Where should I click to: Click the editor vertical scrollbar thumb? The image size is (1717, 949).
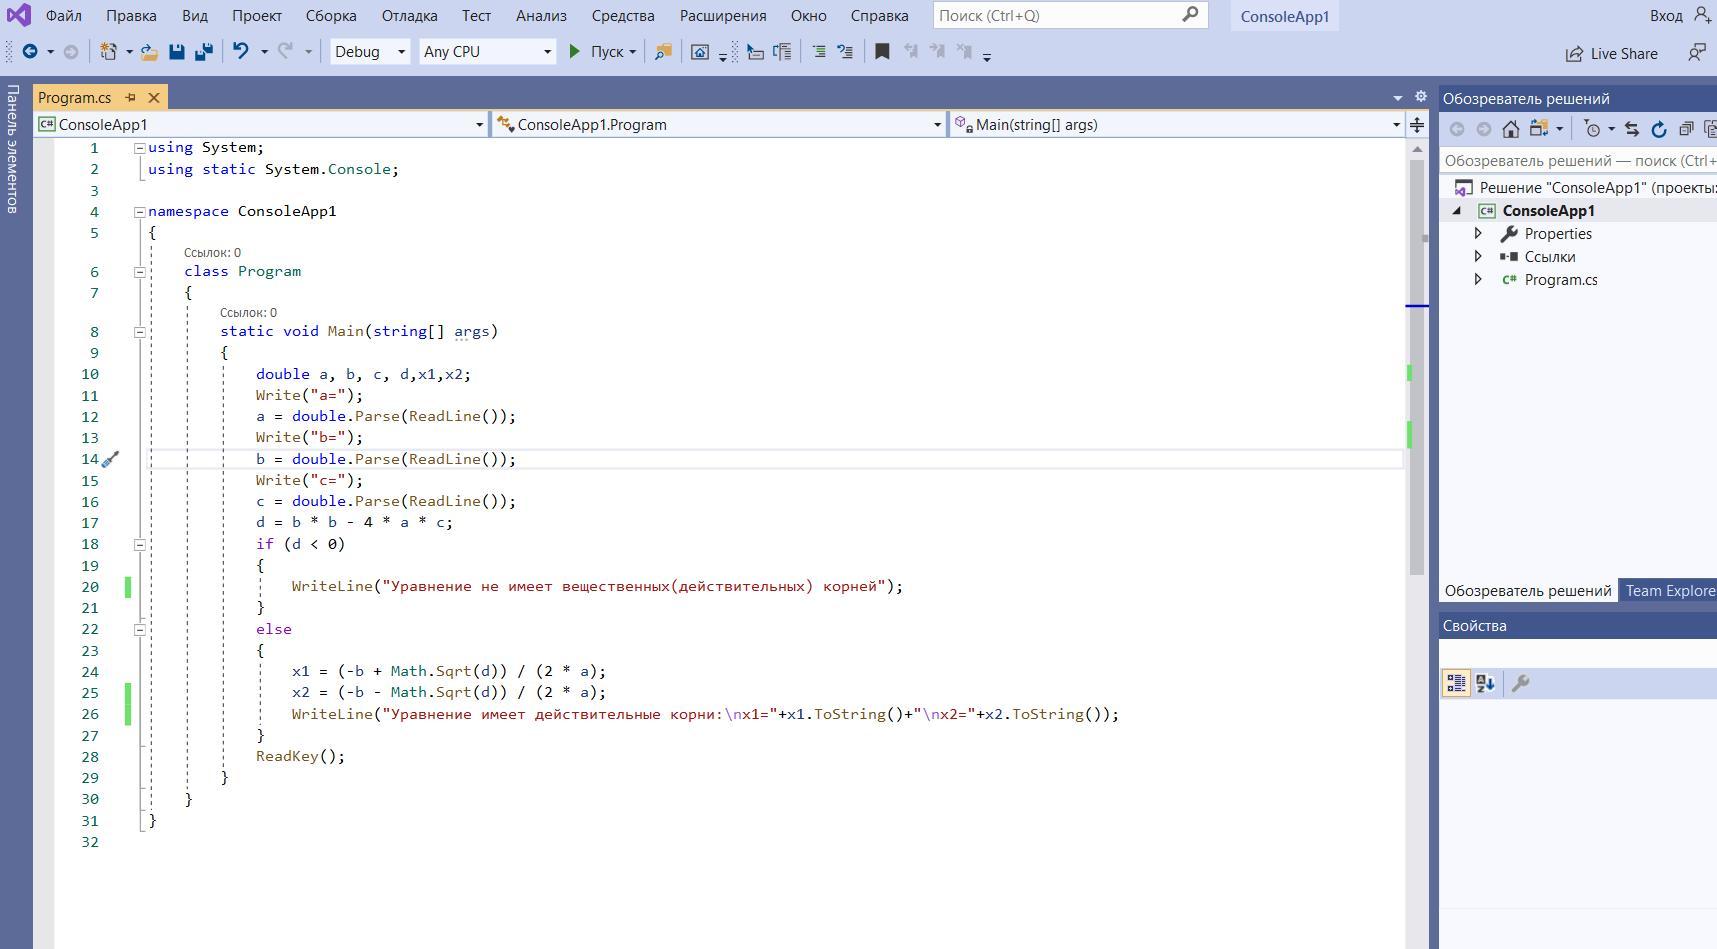coord(1417,366)
